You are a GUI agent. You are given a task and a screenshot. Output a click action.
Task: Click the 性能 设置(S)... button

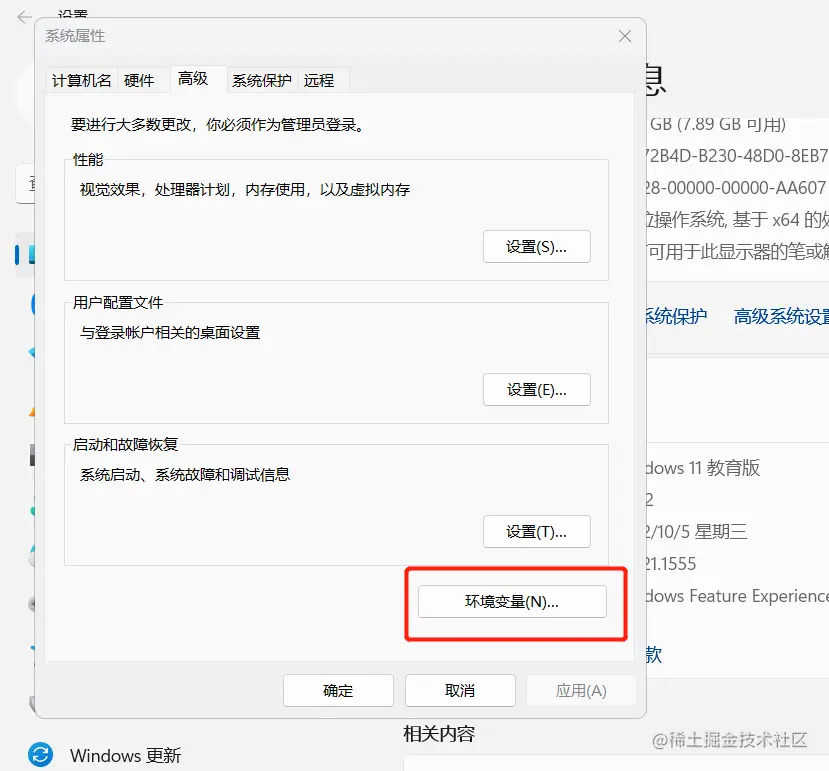(x=537, y=246)
